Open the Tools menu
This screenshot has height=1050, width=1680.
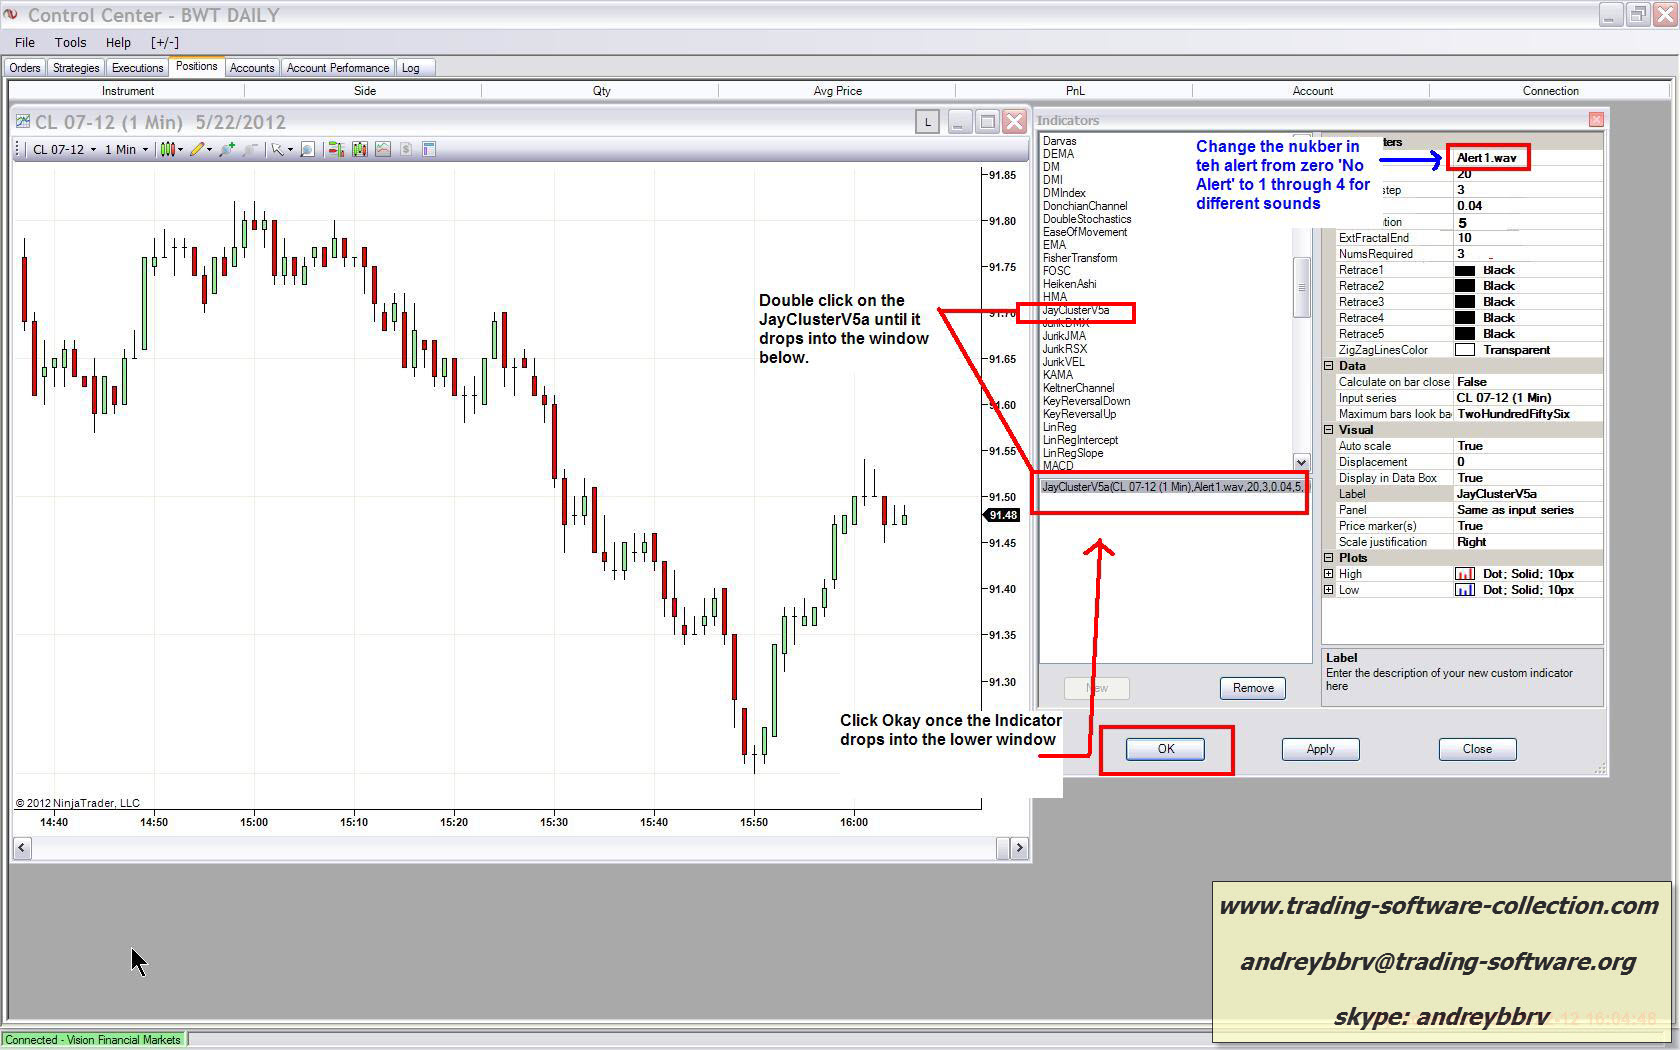pyautogui.click(x=70, y=43)
